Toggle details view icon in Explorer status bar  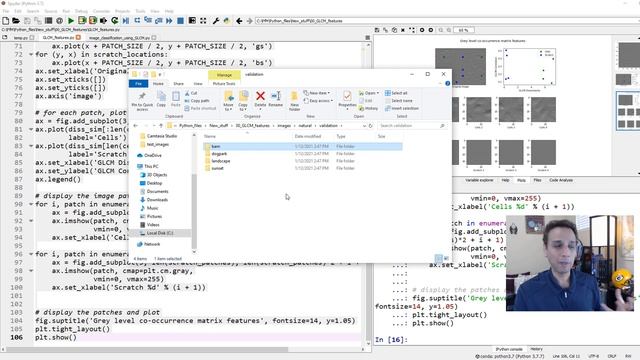click(x=438, y=258)
